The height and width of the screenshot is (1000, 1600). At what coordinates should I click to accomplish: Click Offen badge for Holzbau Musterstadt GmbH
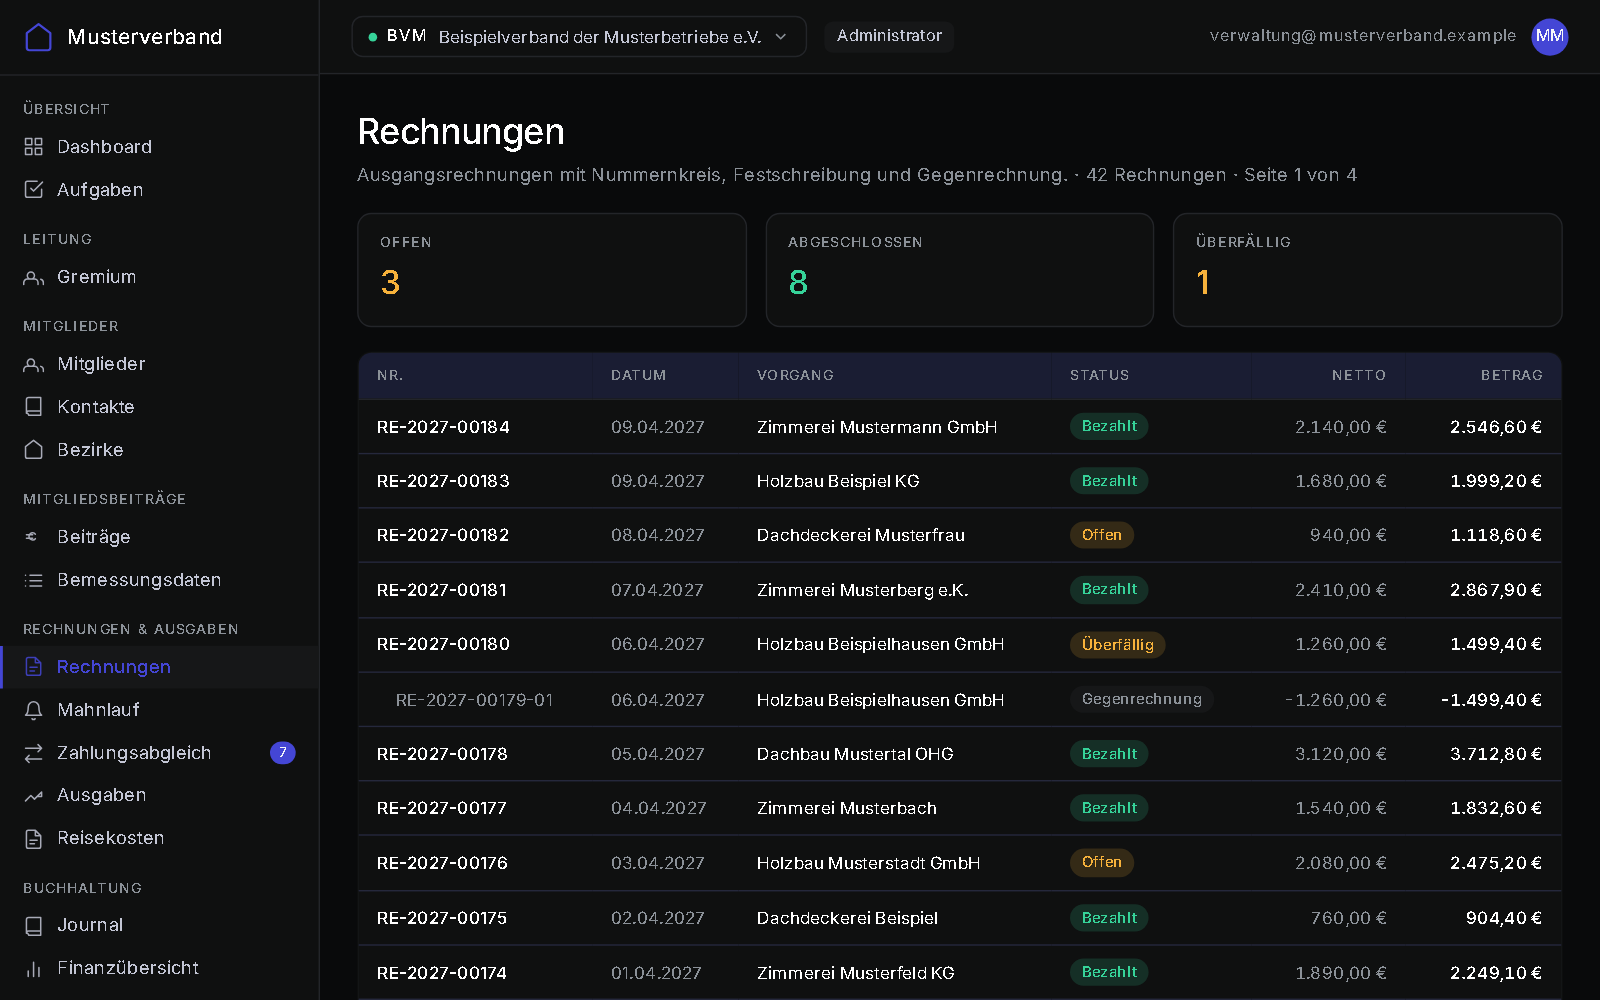(x=1101, y=862)
